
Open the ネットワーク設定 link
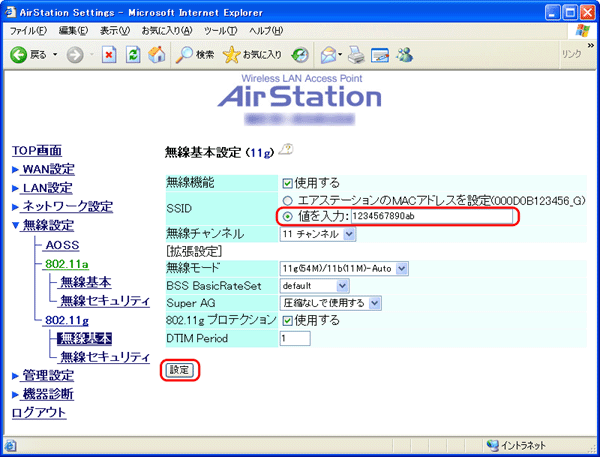pyautogui.click(x=68, y=207)
